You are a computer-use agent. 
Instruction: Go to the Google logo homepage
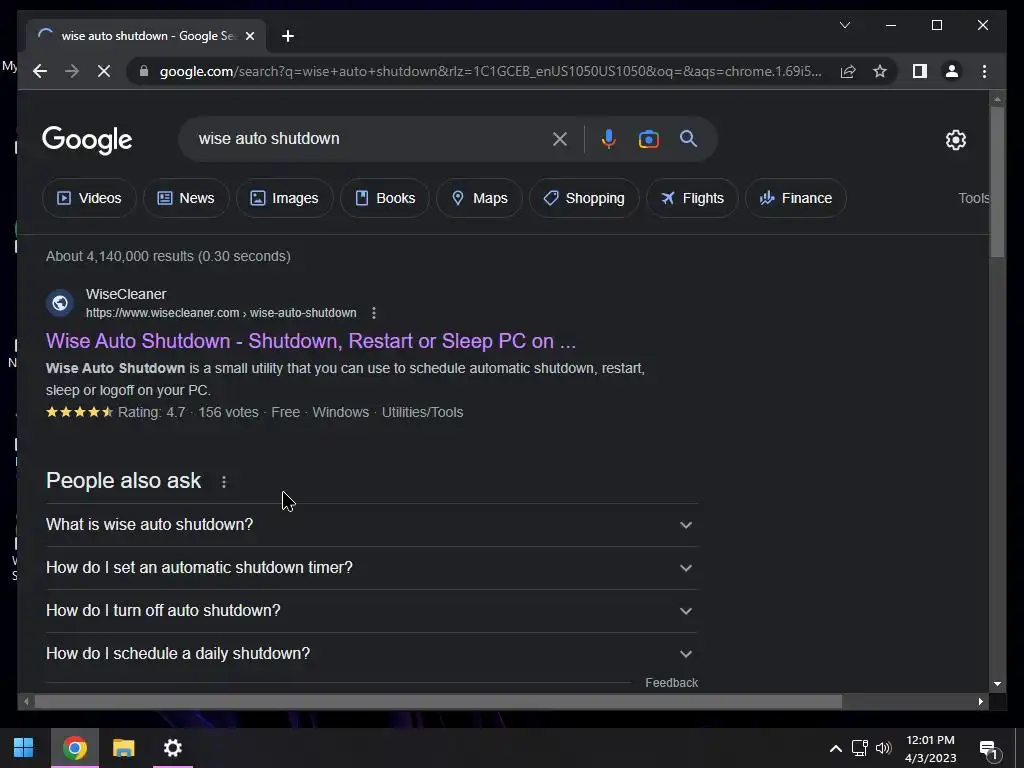click(87, 140)
